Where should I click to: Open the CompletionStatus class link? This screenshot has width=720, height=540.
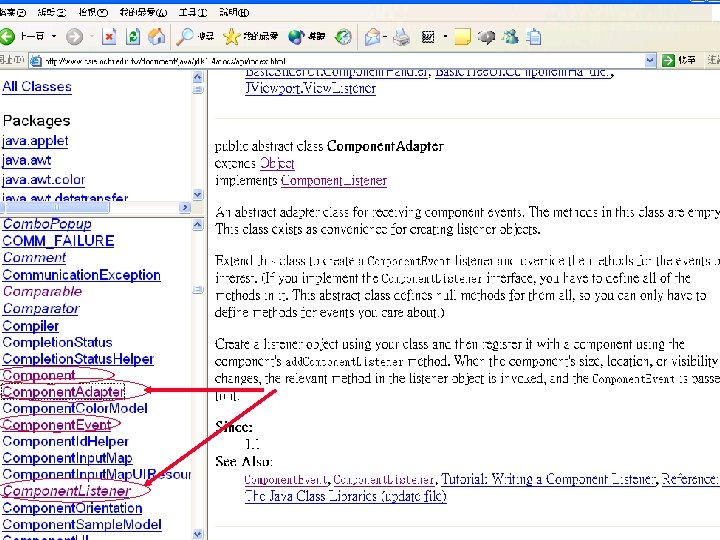click(x=57, y=343)
